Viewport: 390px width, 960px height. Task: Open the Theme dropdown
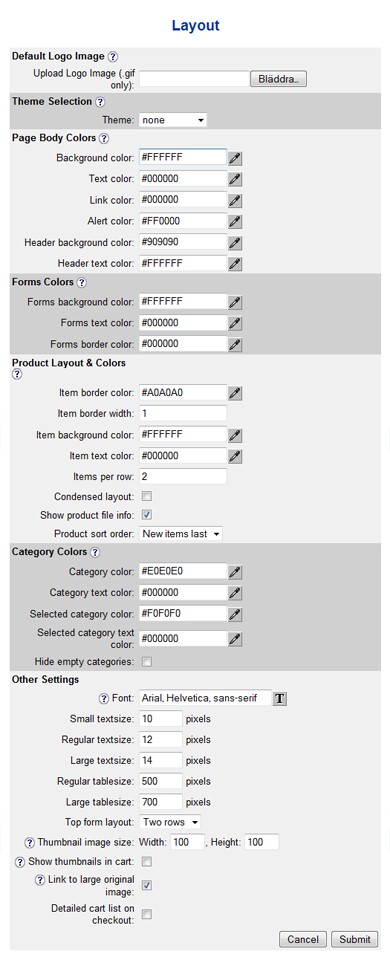173,121
